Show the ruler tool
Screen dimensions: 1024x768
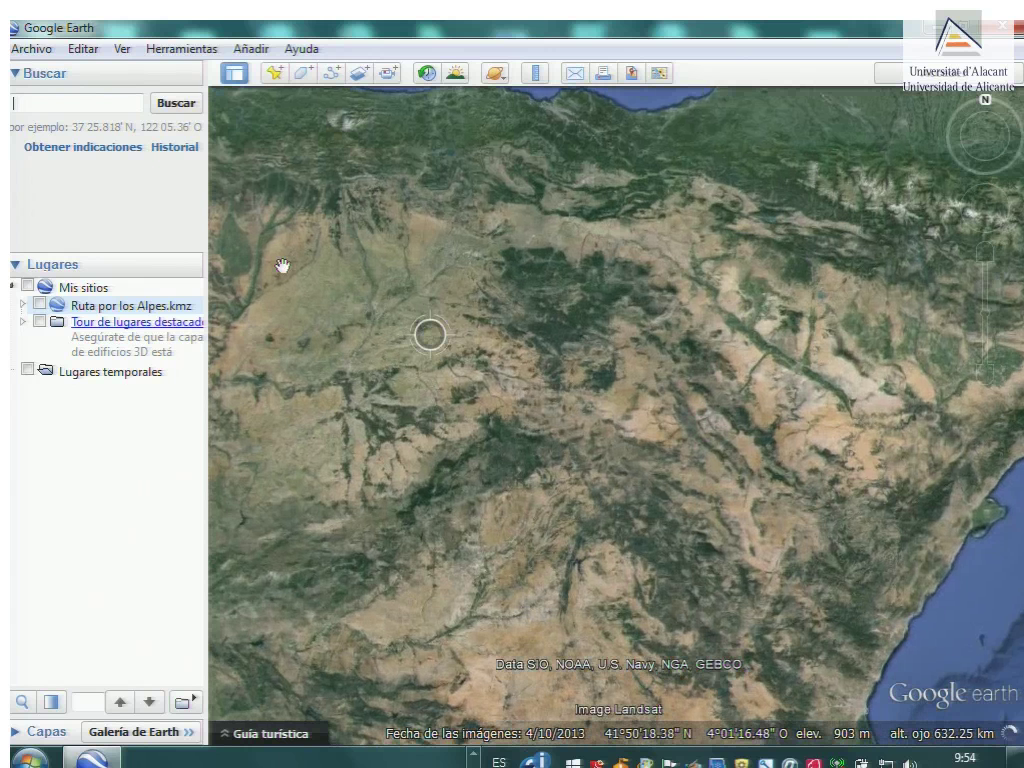tap(535, 73)
